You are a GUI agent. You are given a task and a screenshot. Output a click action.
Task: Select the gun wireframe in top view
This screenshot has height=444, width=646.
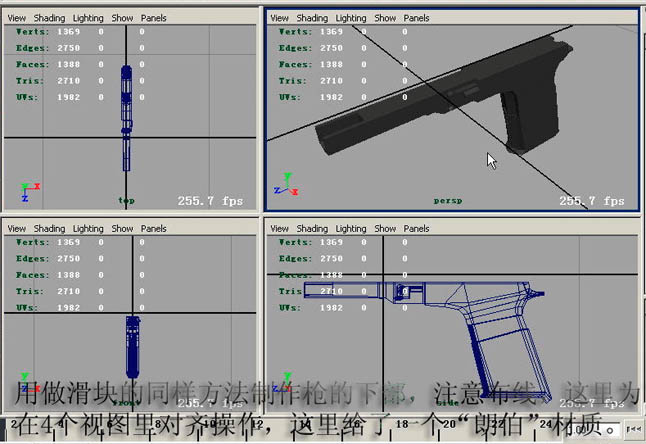click(x=126, y=117)
